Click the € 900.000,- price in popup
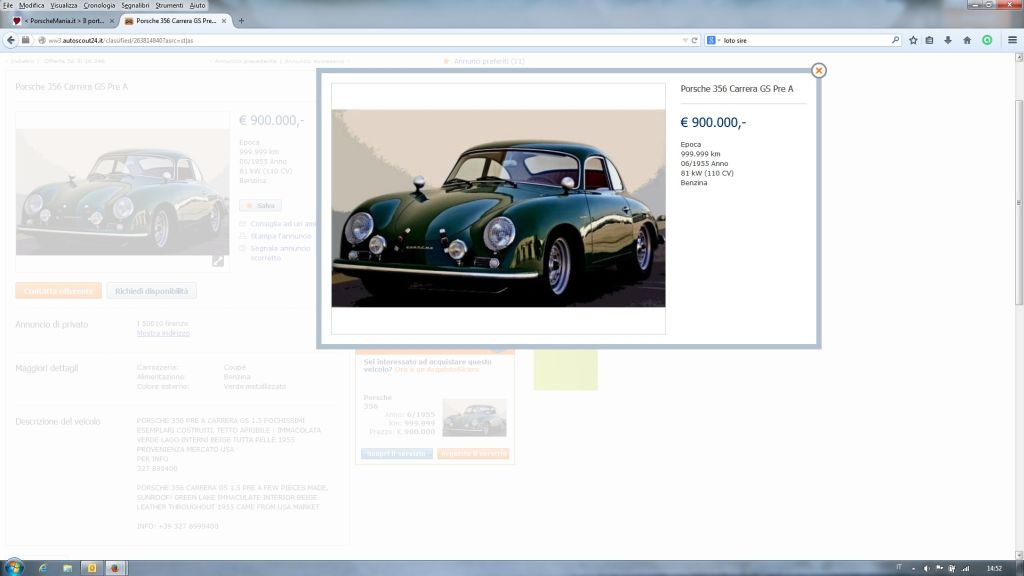Image resolution: width=1024 pixels, height=576 pixels. point(713,123)
